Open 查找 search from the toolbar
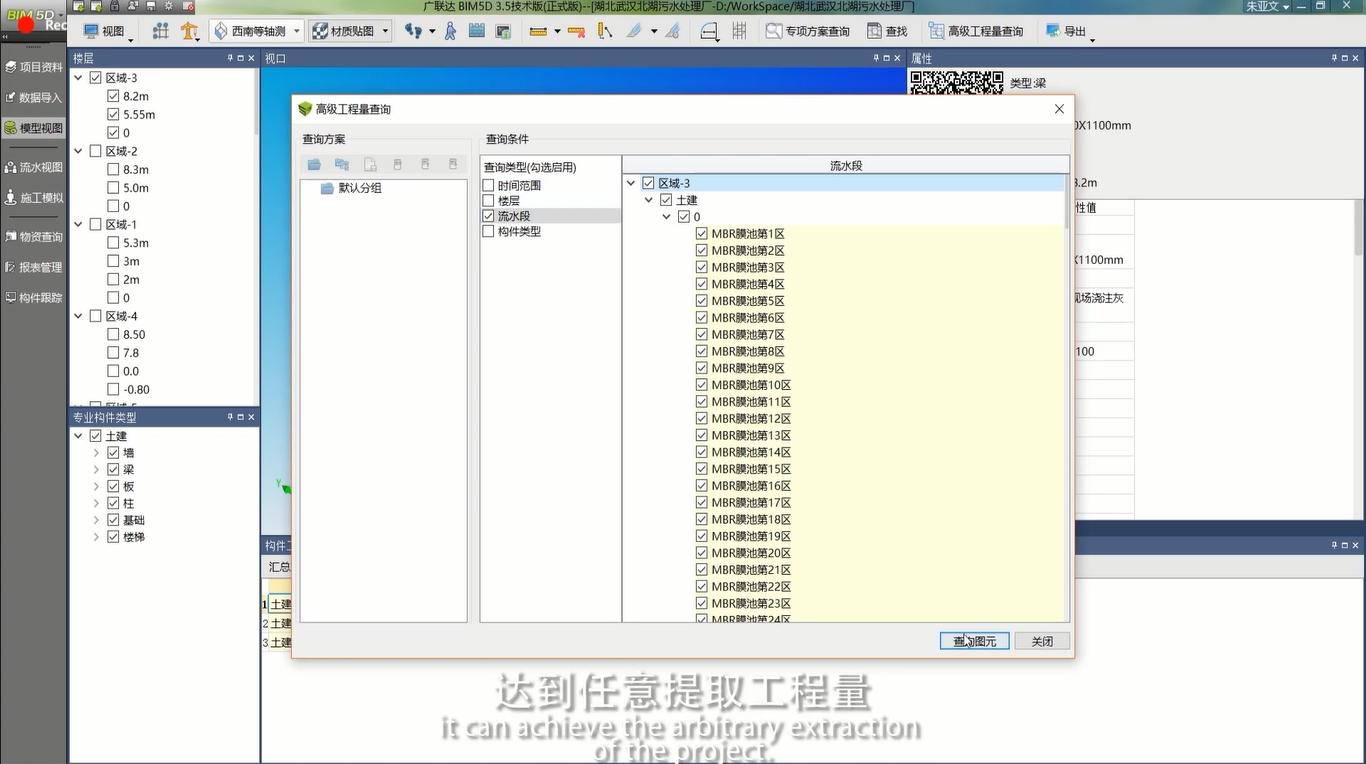 point(887,31)
